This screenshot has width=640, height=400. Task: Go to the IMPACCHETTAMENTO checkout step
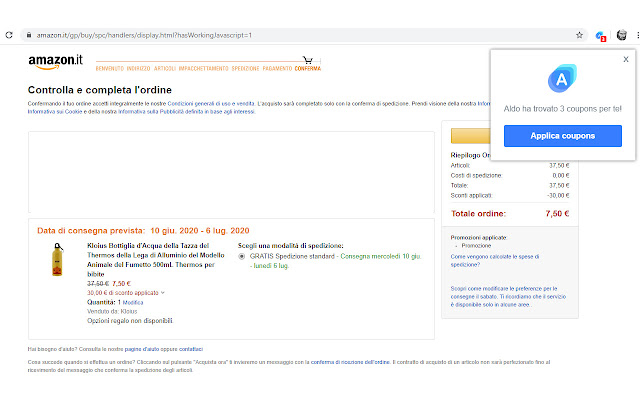point(203,69)
